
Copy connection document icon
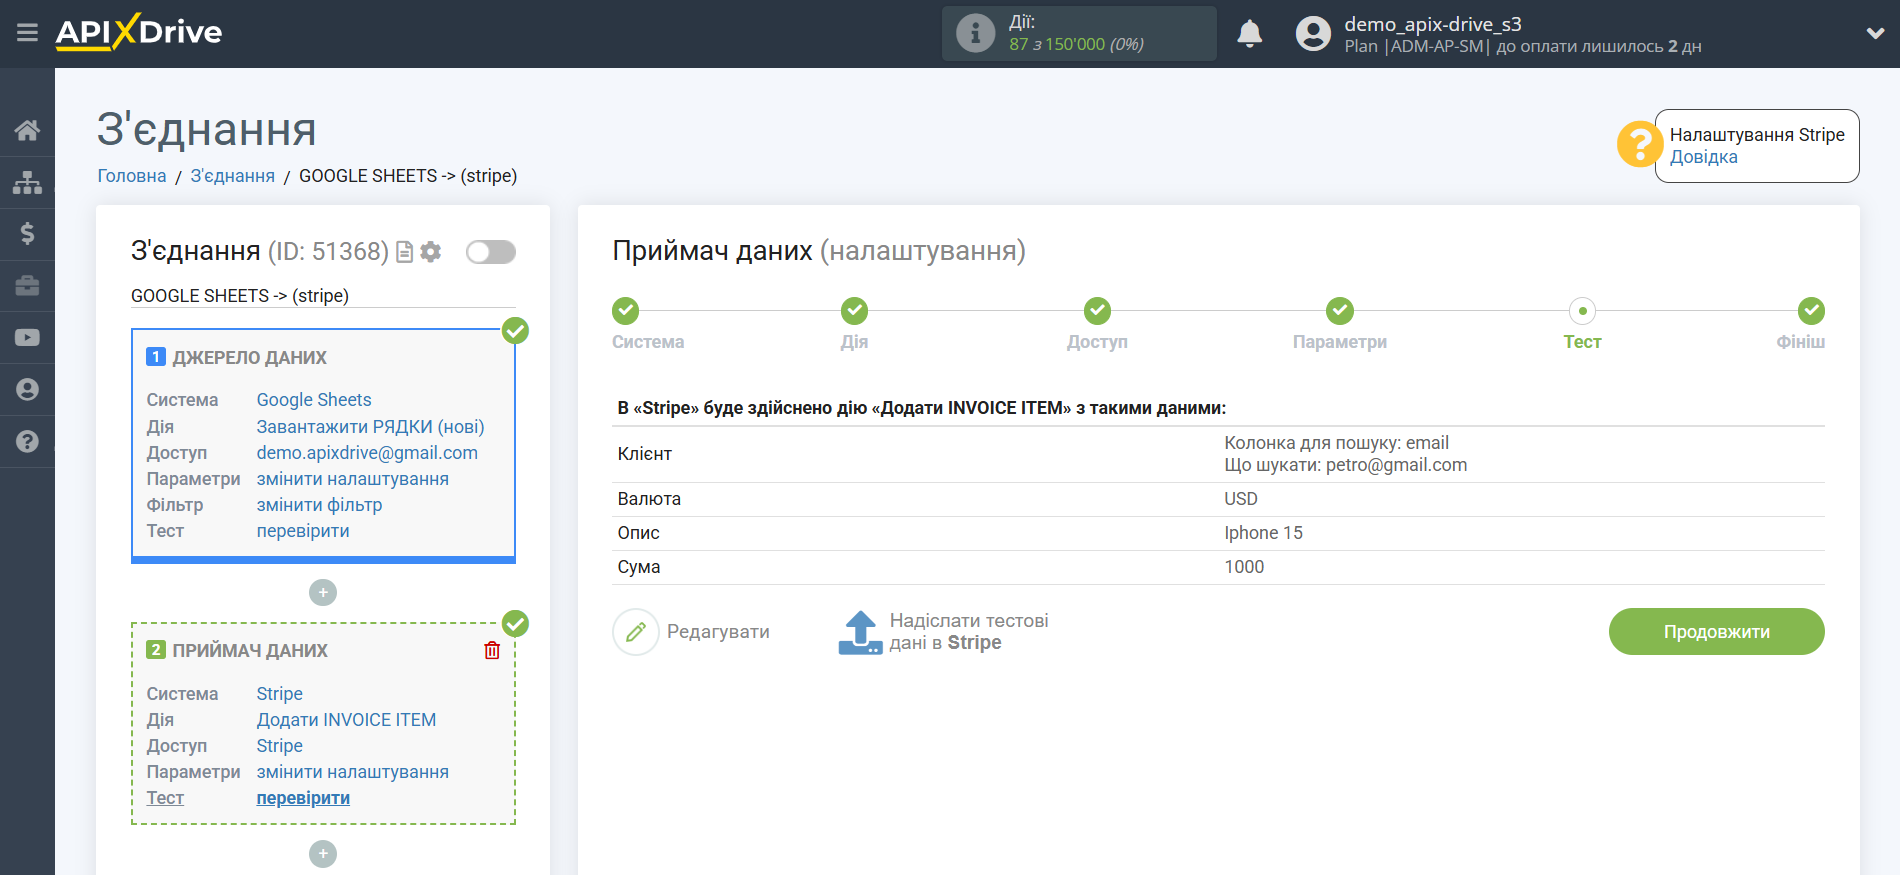pyautogui.click(x=405, y=252)
